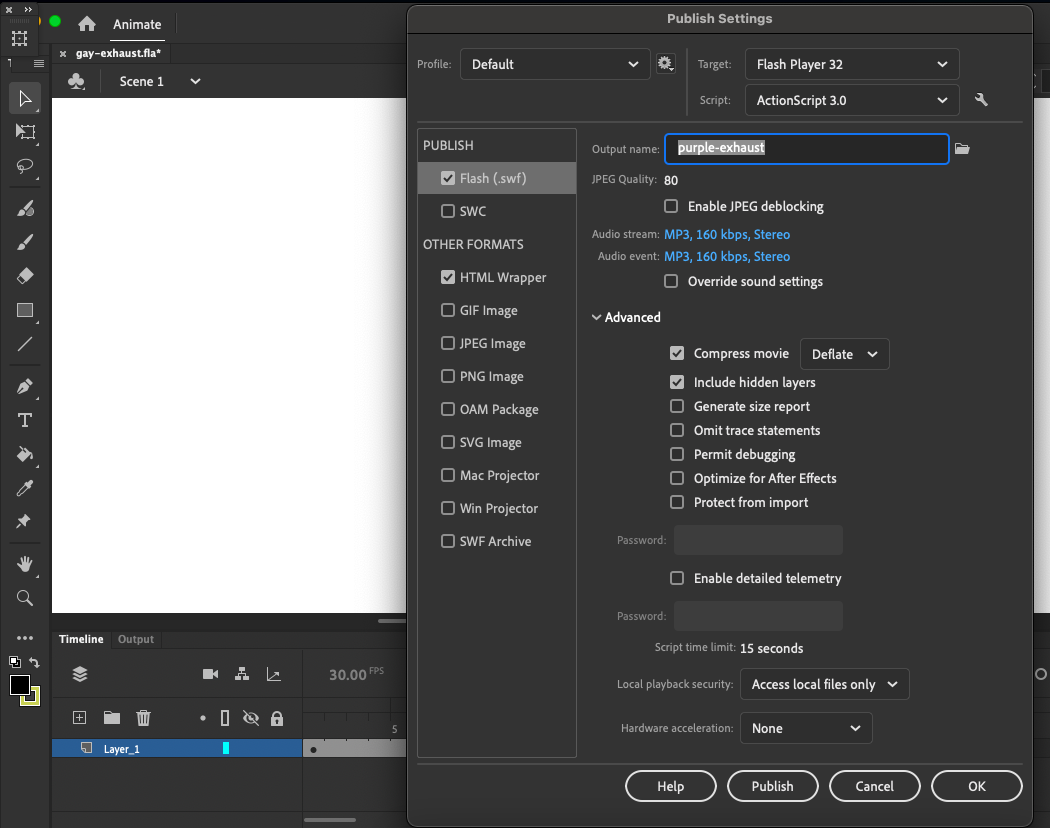
Task: Open profile options gear icon
Action: [x=665, y=64]
